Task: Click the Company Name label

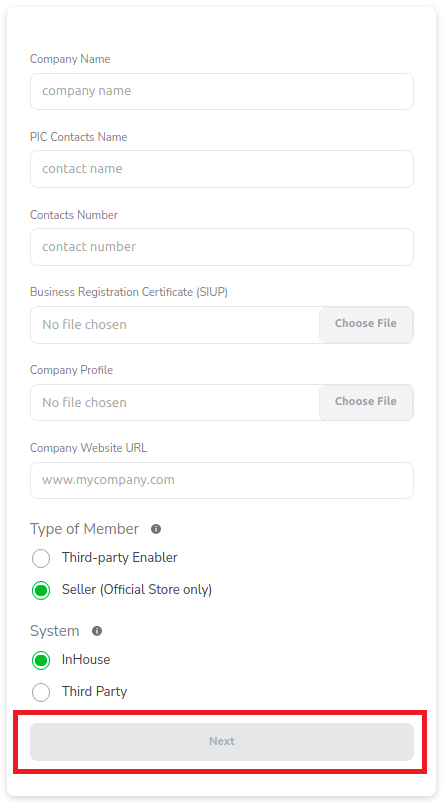Action: tap(70, 59)
